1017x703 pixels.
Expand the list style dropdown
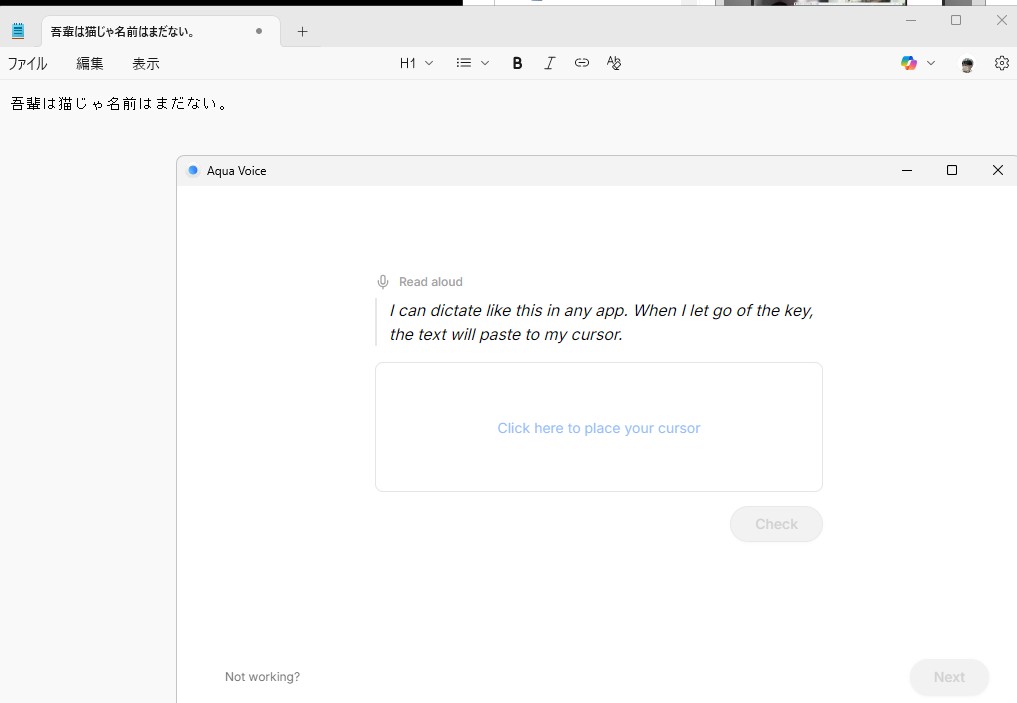coord(472,63)
